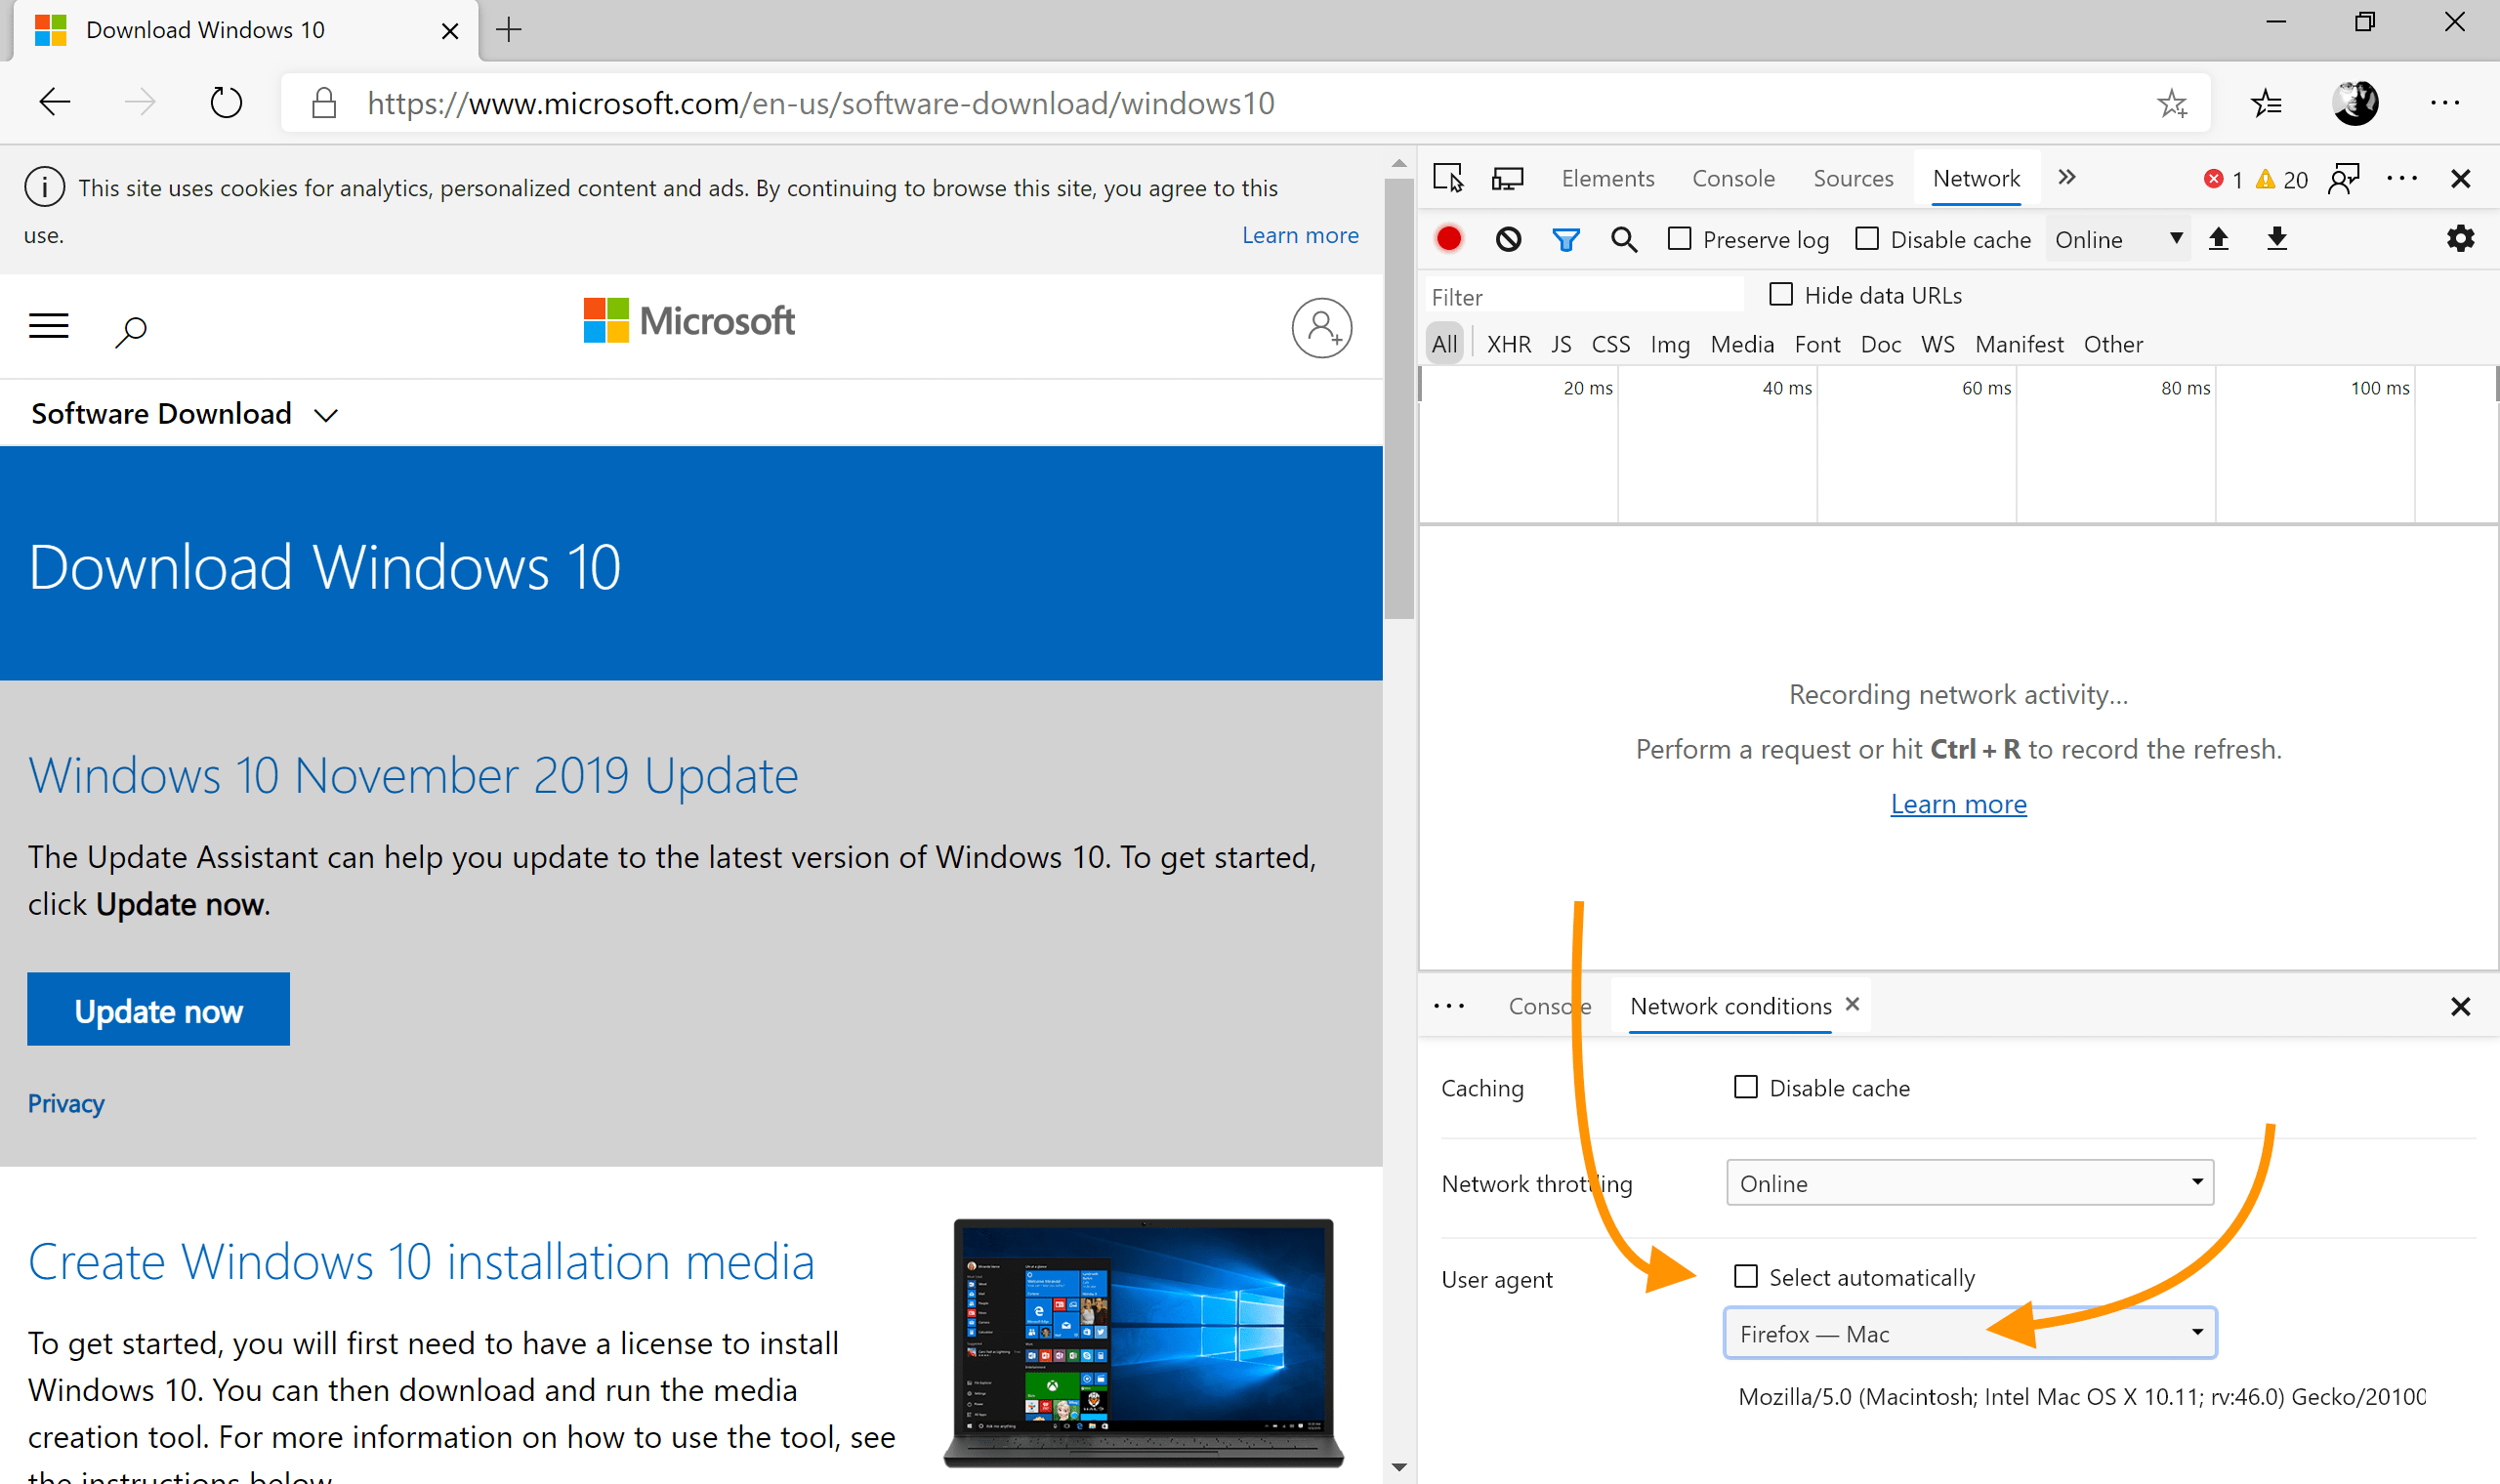Click the browser forward arrow
2500x1484 pixels.
click(x=140, y=102)
